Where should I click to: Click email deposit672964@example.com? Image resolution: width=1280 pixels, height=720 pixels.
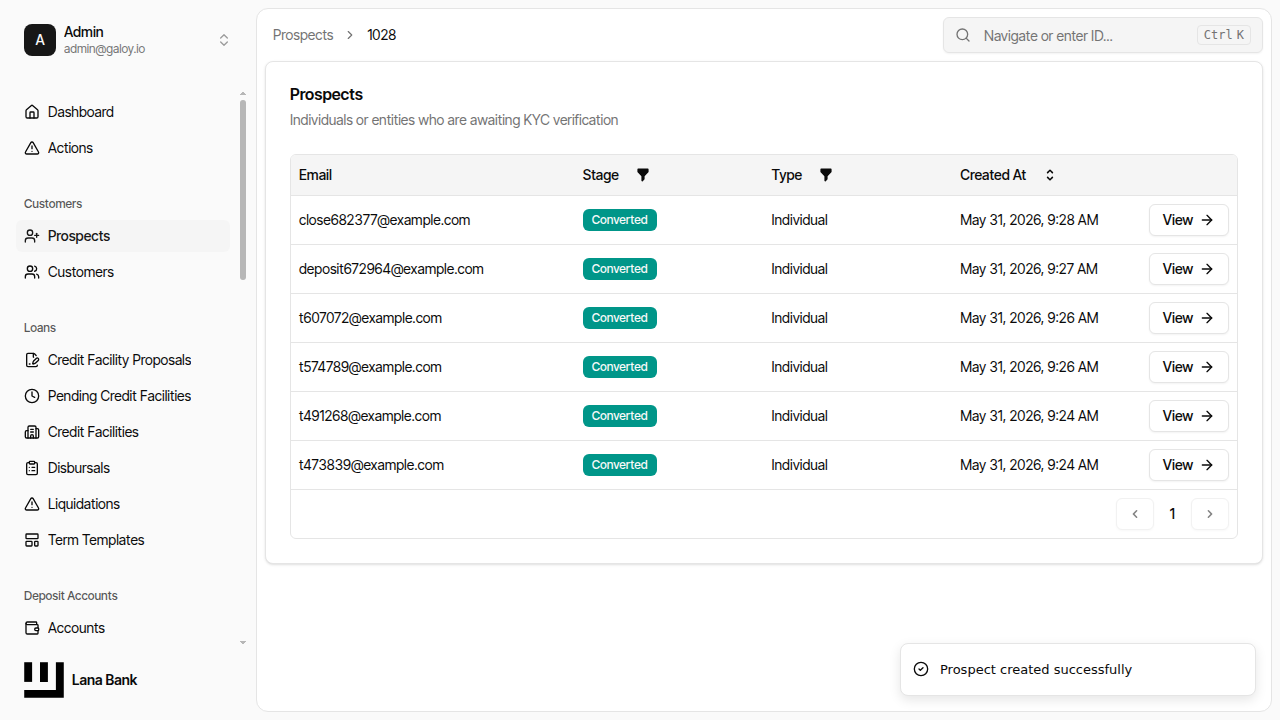click(391, 269)
